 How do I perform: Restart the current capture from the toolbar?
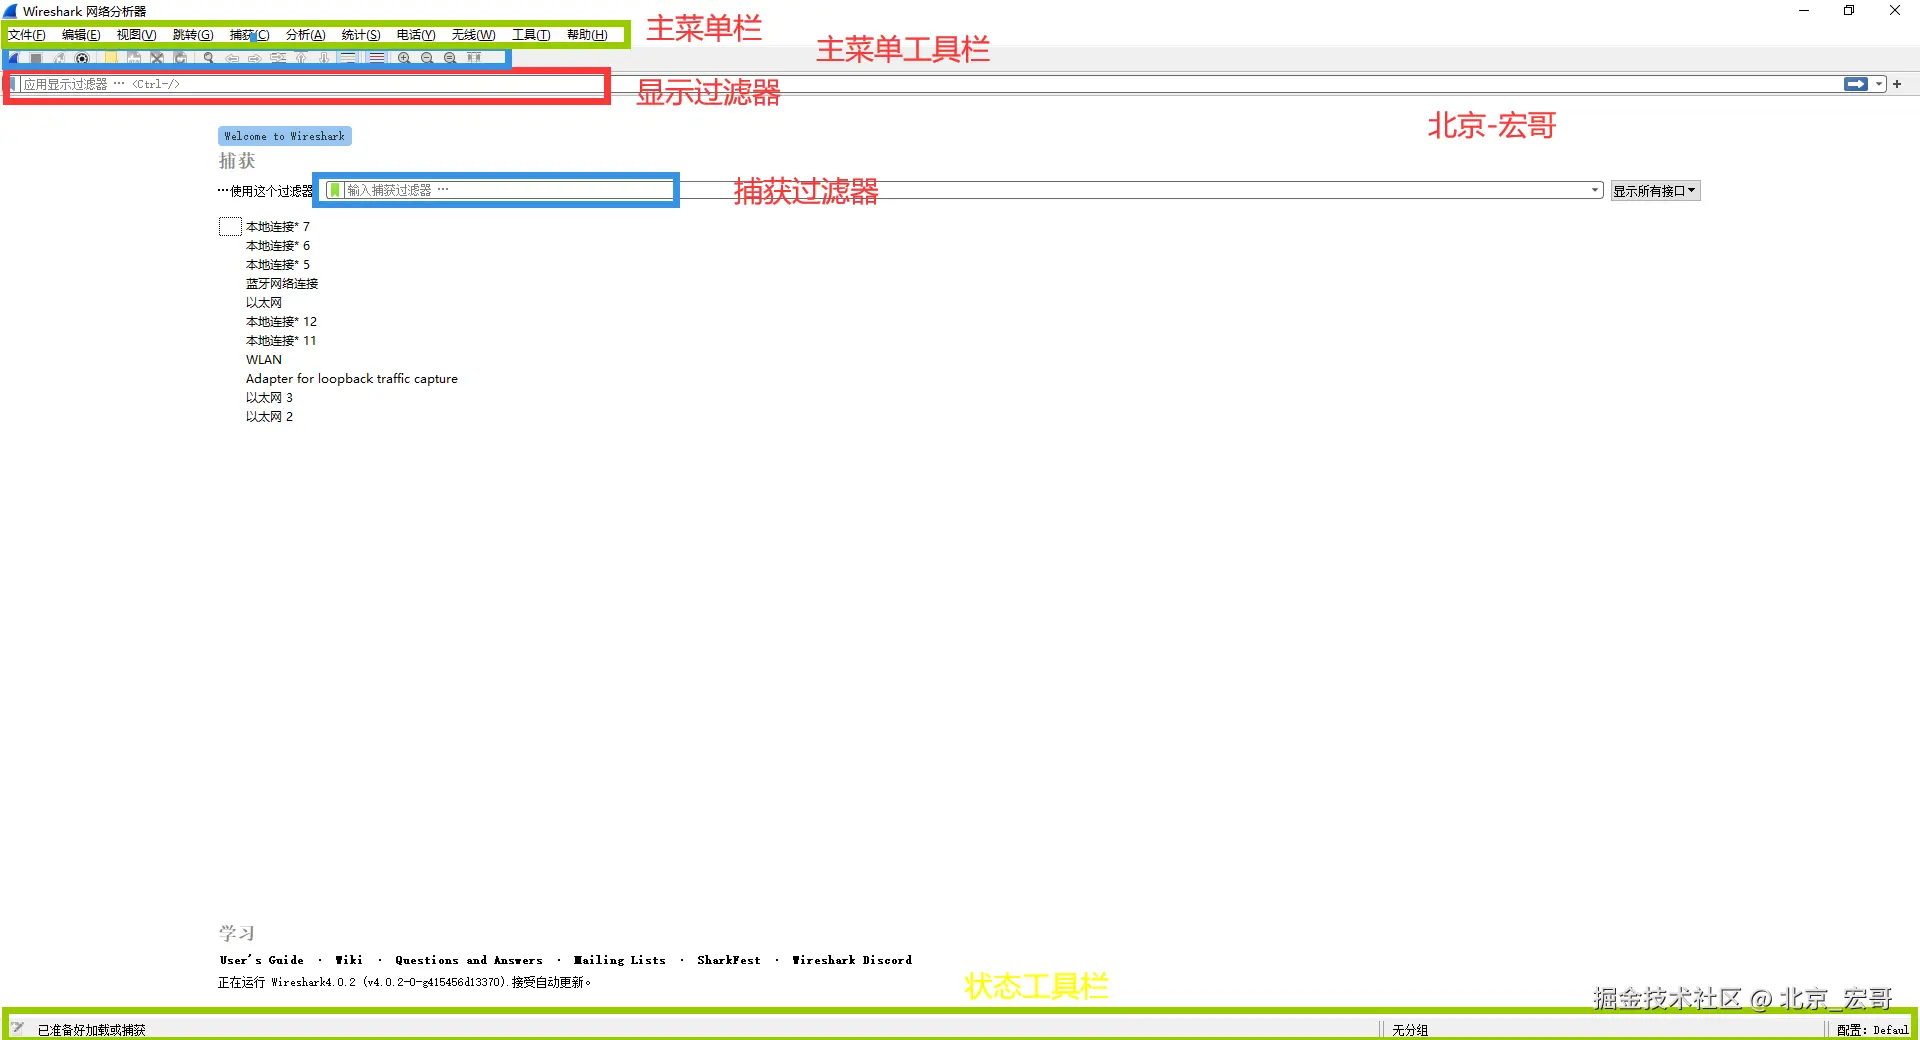[x=59, y=58]
